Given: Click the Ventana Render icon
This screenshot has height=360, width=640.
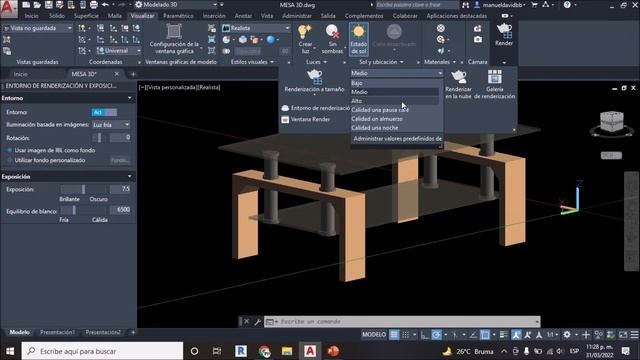Looking at the screenshot, I should (x=285, y=120).
